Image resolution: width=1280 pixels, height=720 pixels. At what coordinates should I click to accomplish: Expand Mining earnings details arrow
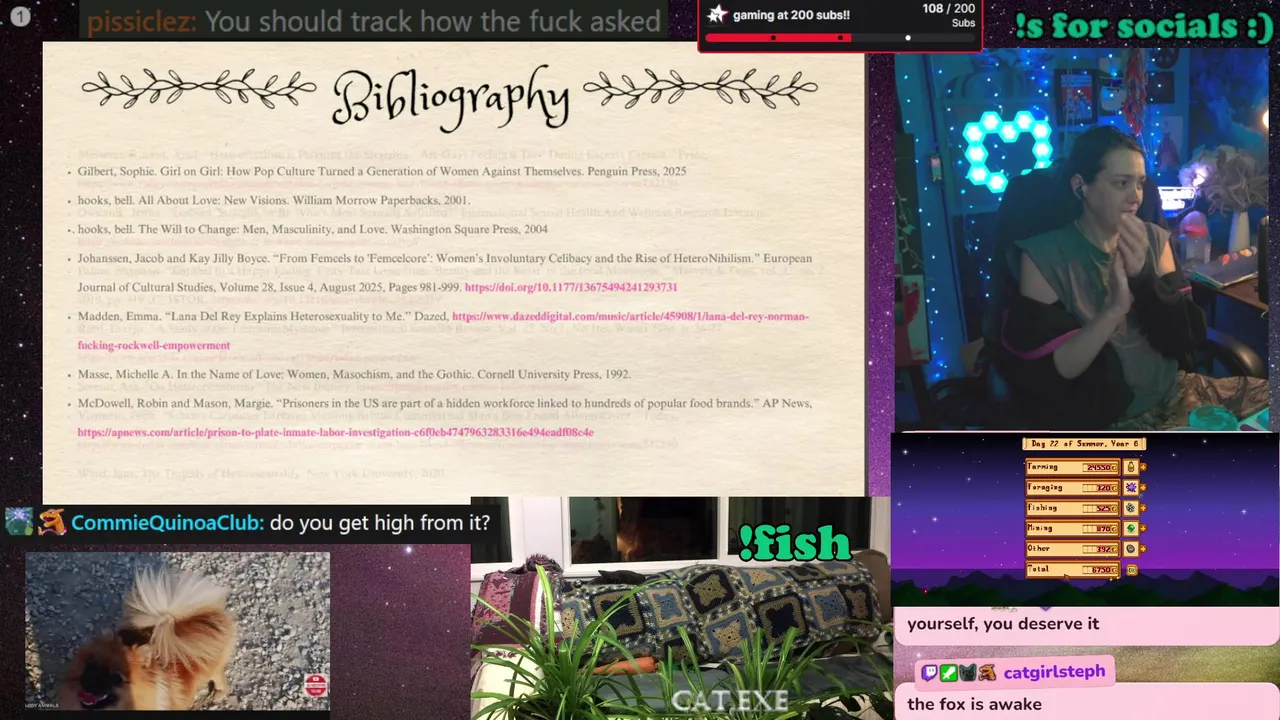1143,528
